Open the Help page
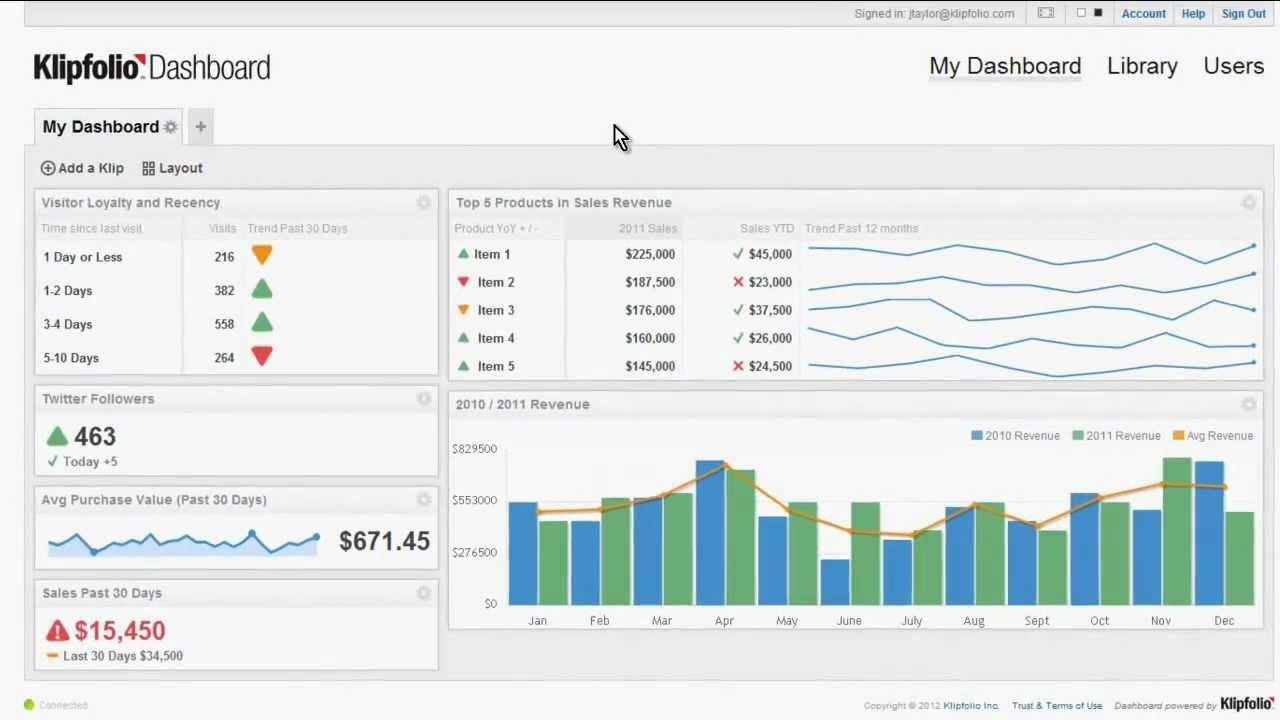 pos(1193,13)
